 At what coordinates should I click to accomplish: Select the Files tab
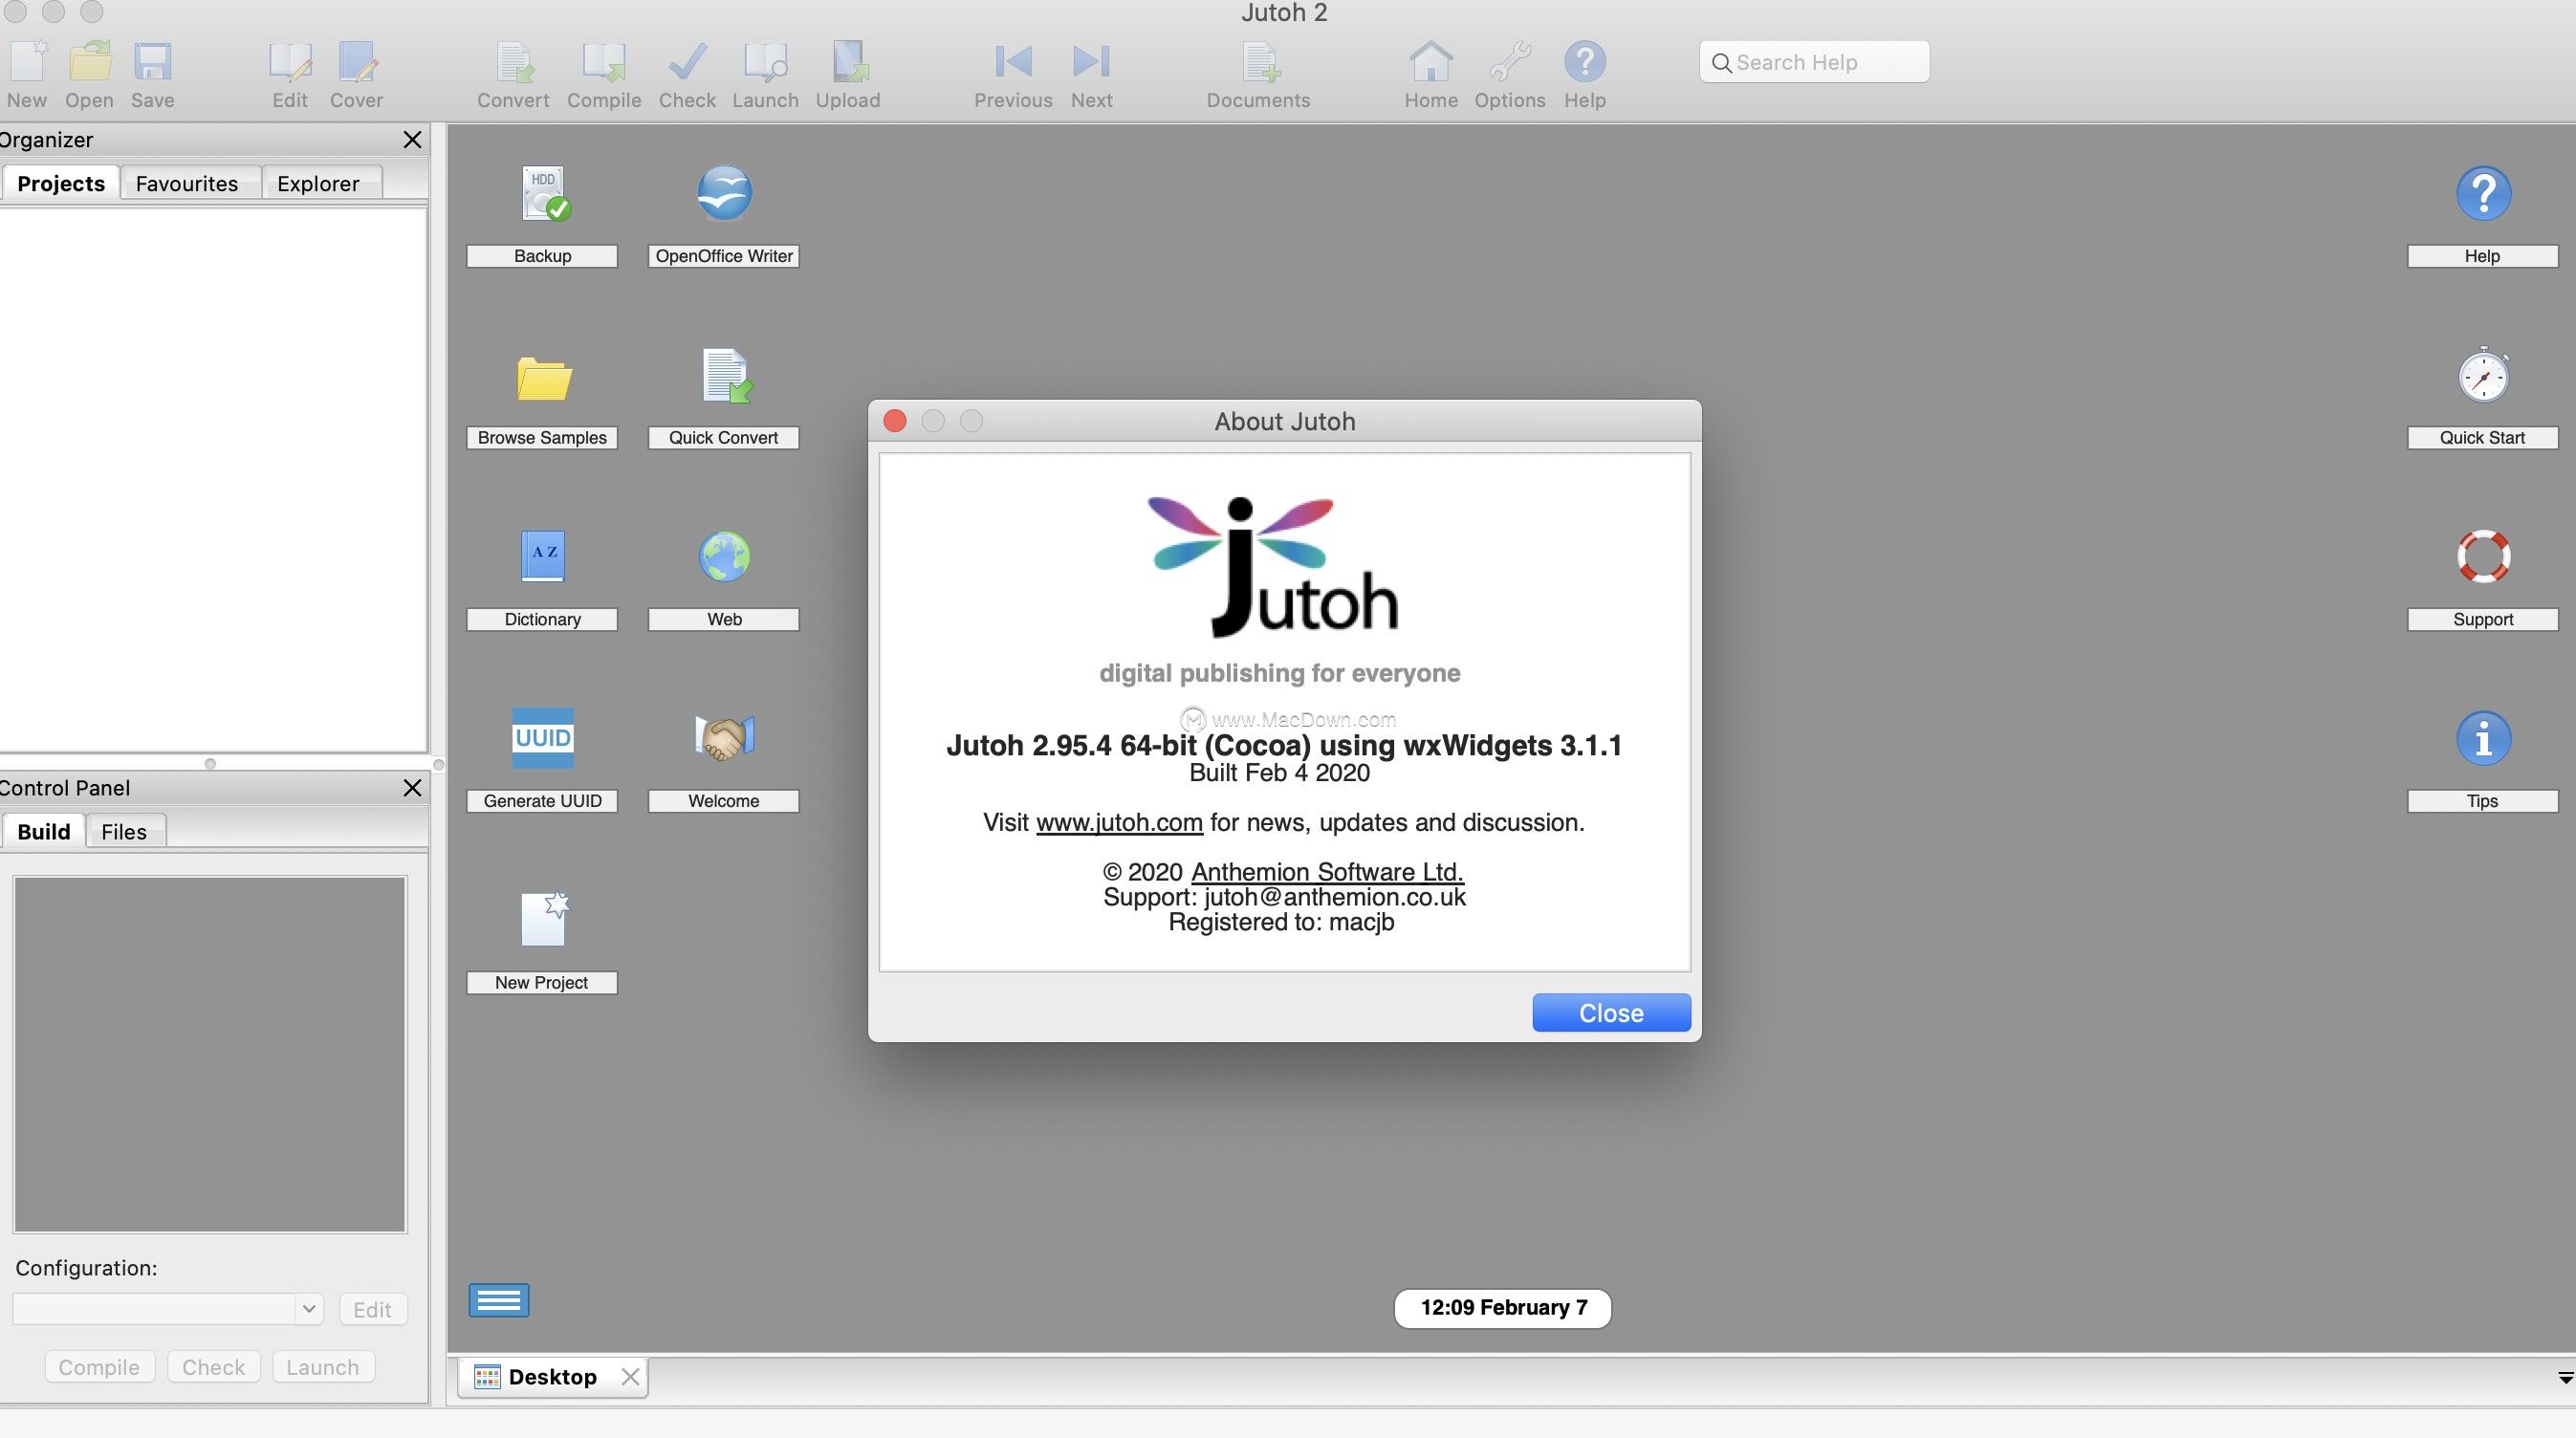click(x=124, y=831)
